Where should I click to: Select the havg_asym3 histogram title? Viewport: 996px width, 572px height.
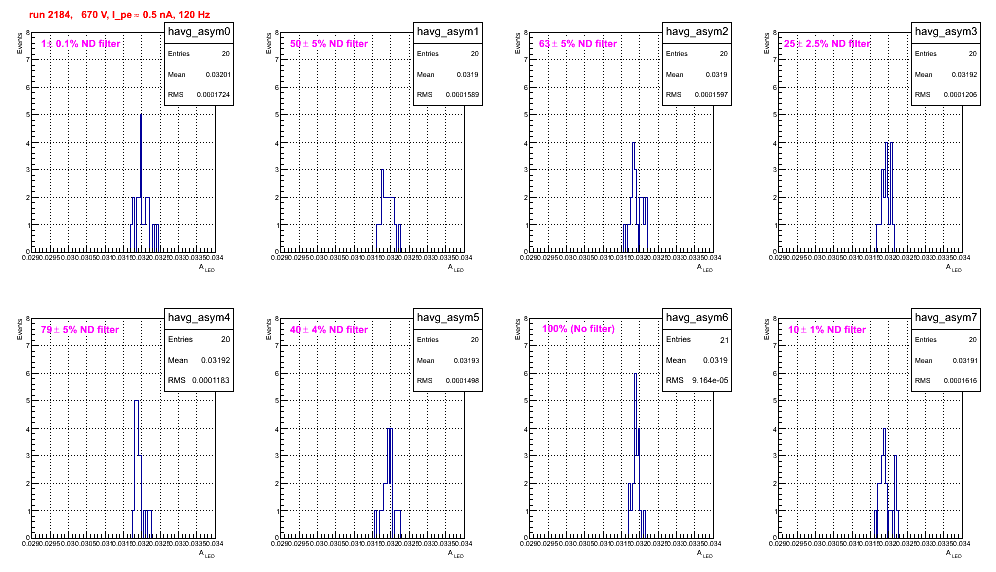946,31
